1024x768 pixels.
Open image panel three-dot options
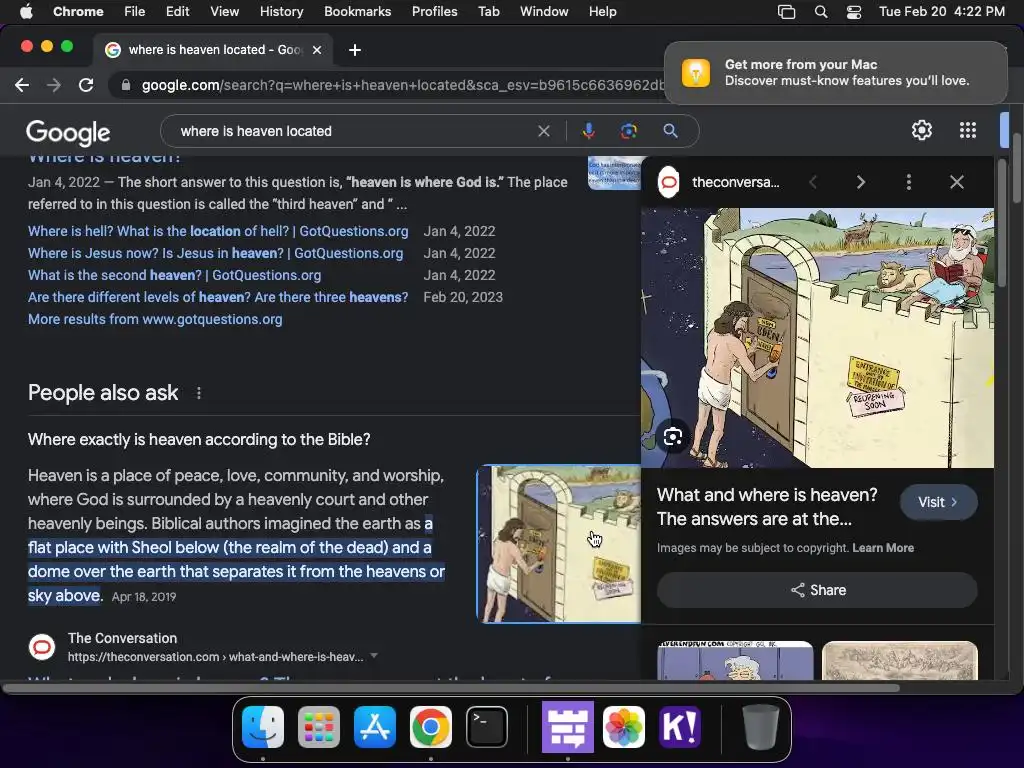pos(908,182)
